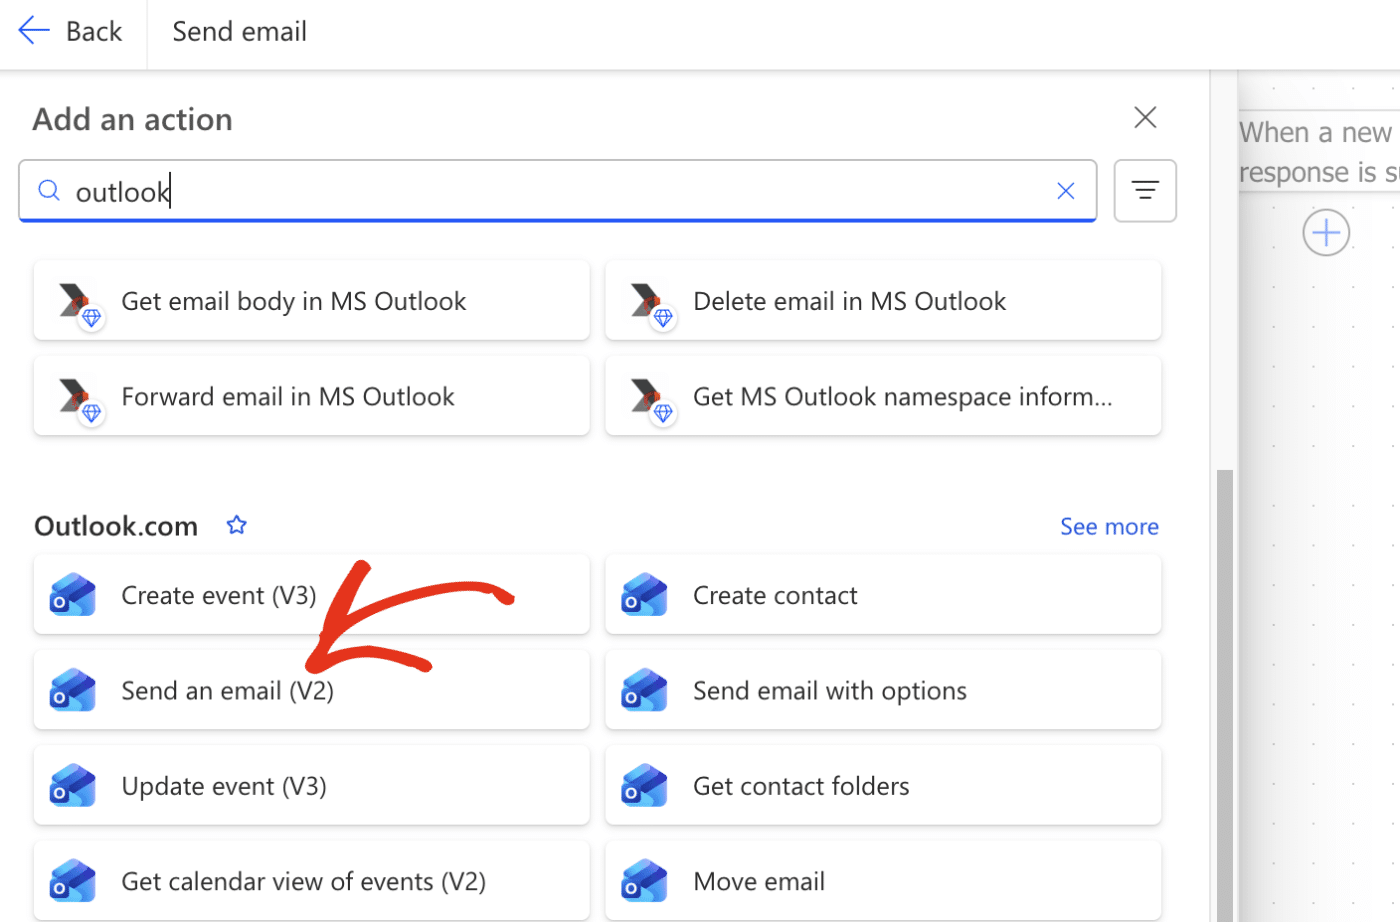
Task: Select Delete email in MS Outlook
Action: coord(883,300)
